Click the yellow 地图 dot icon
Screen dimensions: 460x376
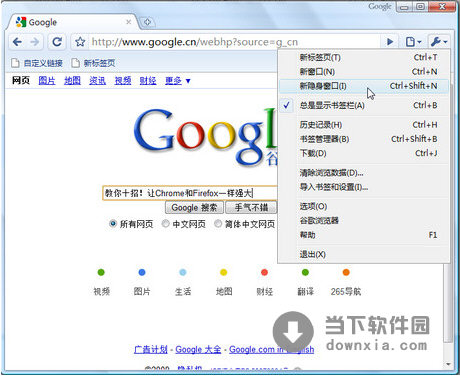pos(224,272)
